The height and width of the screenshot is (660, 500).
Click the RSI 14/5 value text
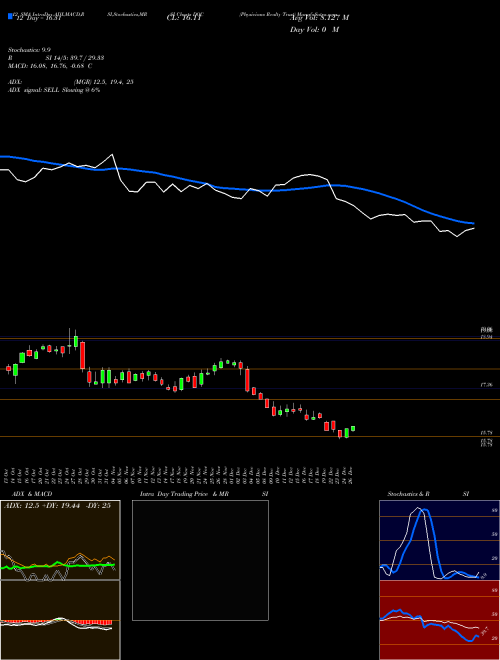[56, 58]
